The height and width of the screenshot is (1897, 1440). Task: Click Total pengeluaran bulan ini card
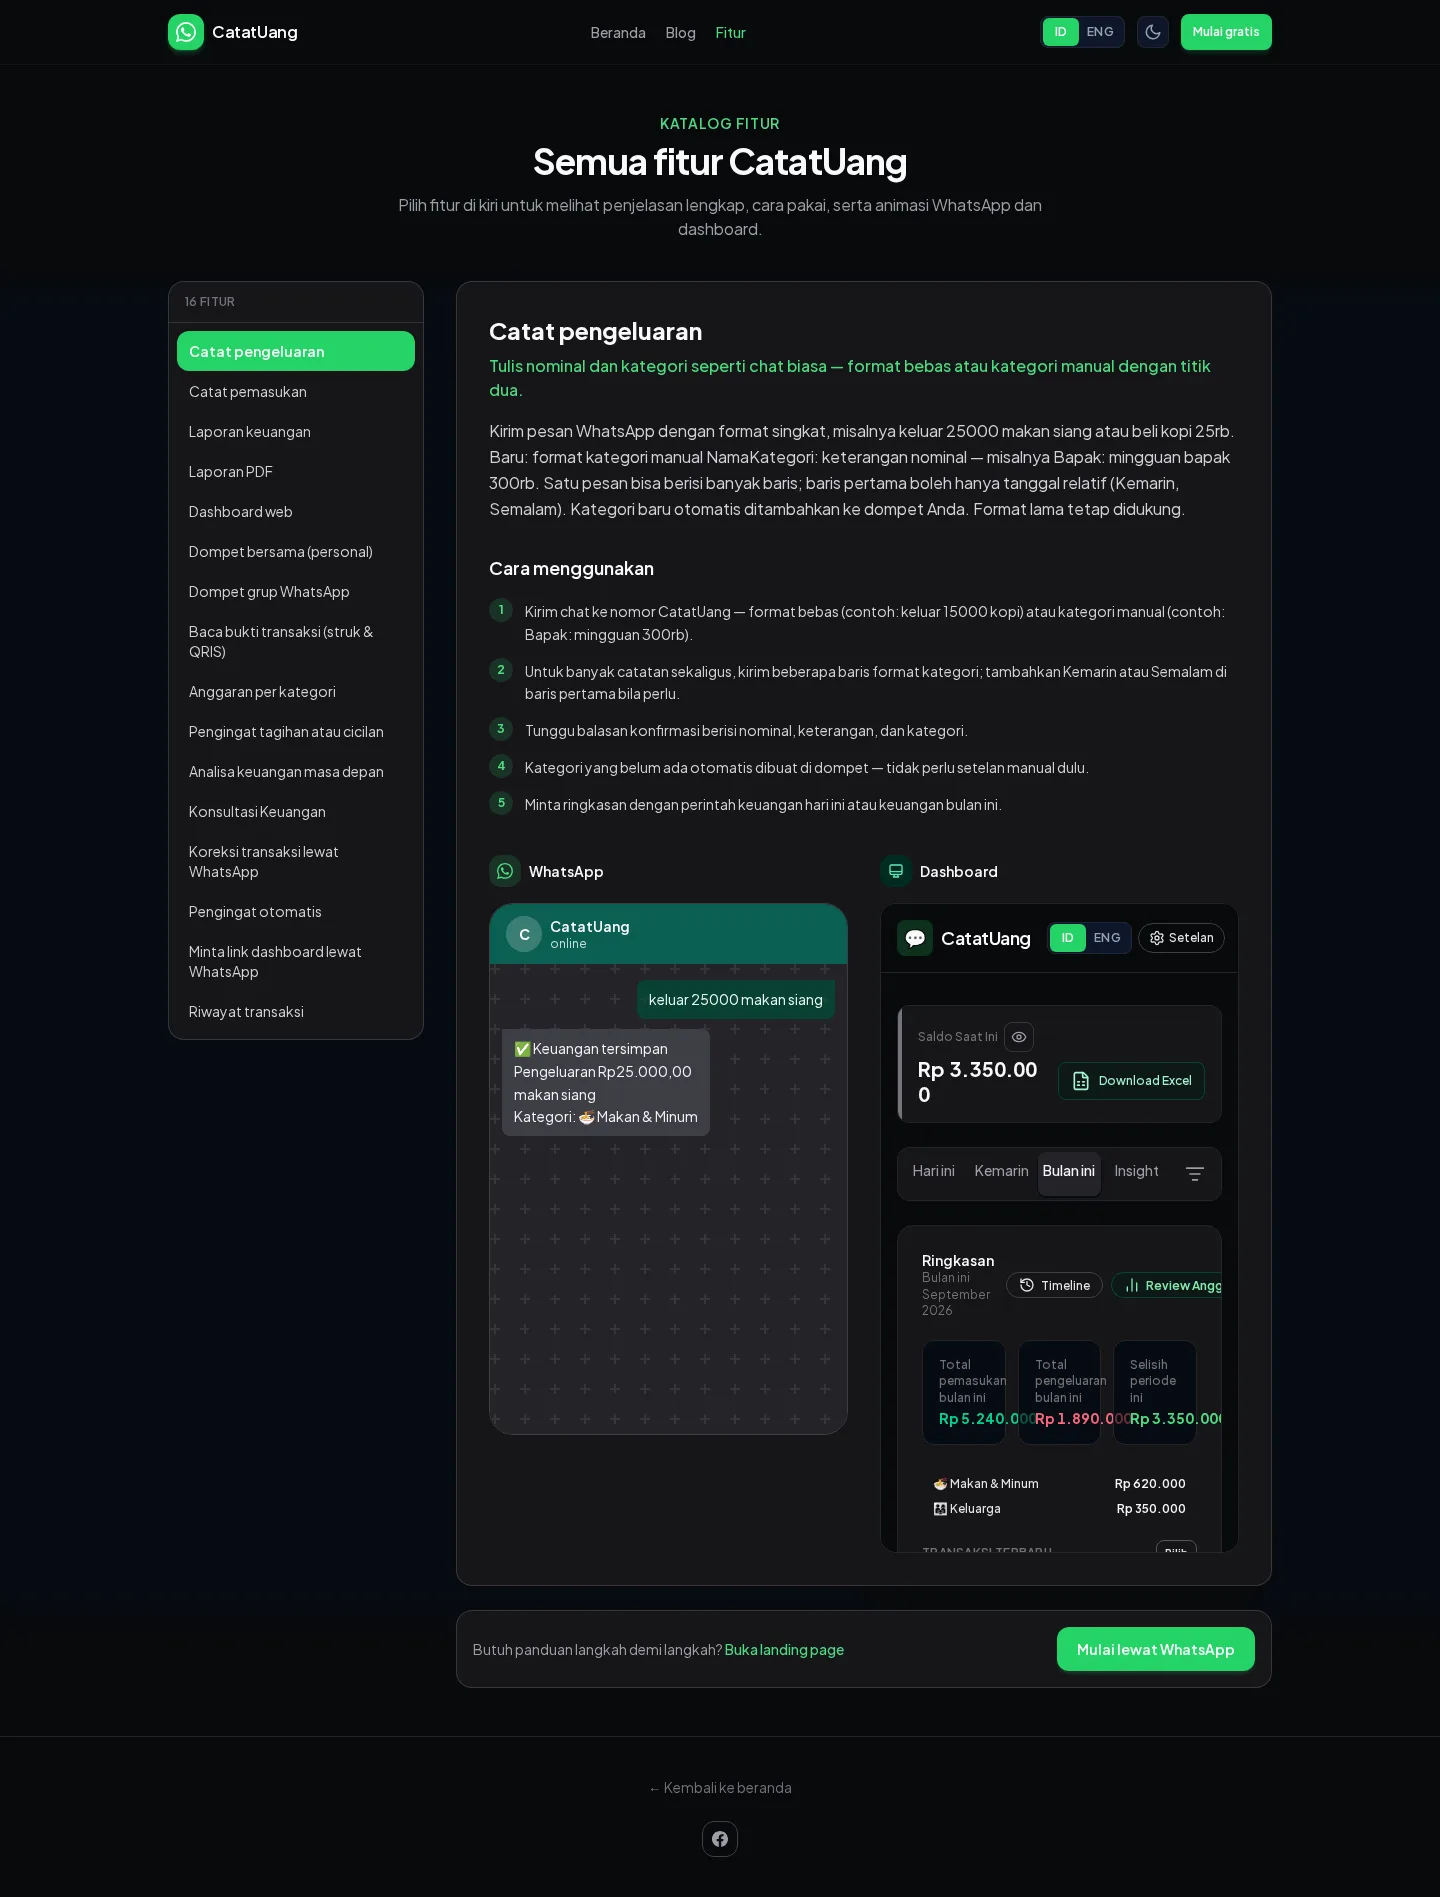(1059, 1392)
